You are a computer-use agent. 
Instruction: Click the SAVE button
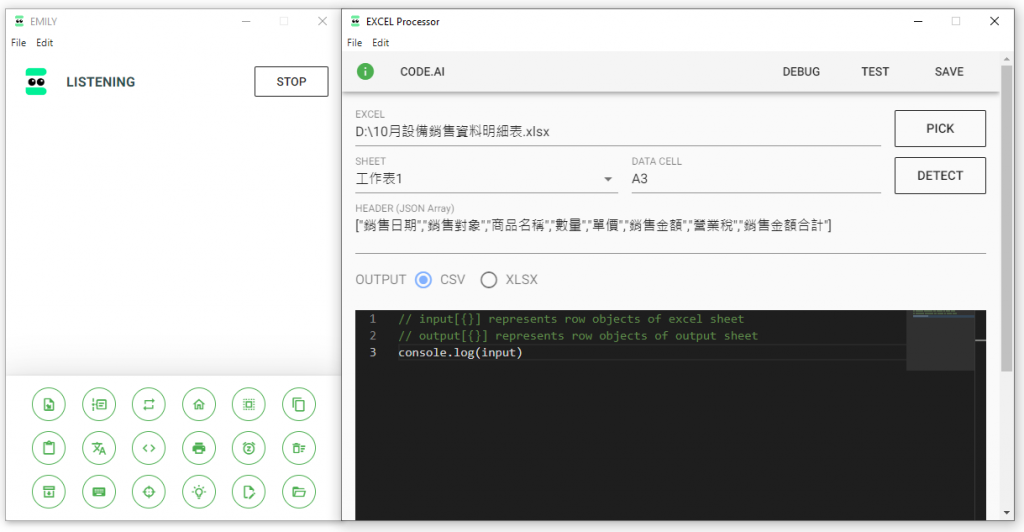click(x=949, y=72)
